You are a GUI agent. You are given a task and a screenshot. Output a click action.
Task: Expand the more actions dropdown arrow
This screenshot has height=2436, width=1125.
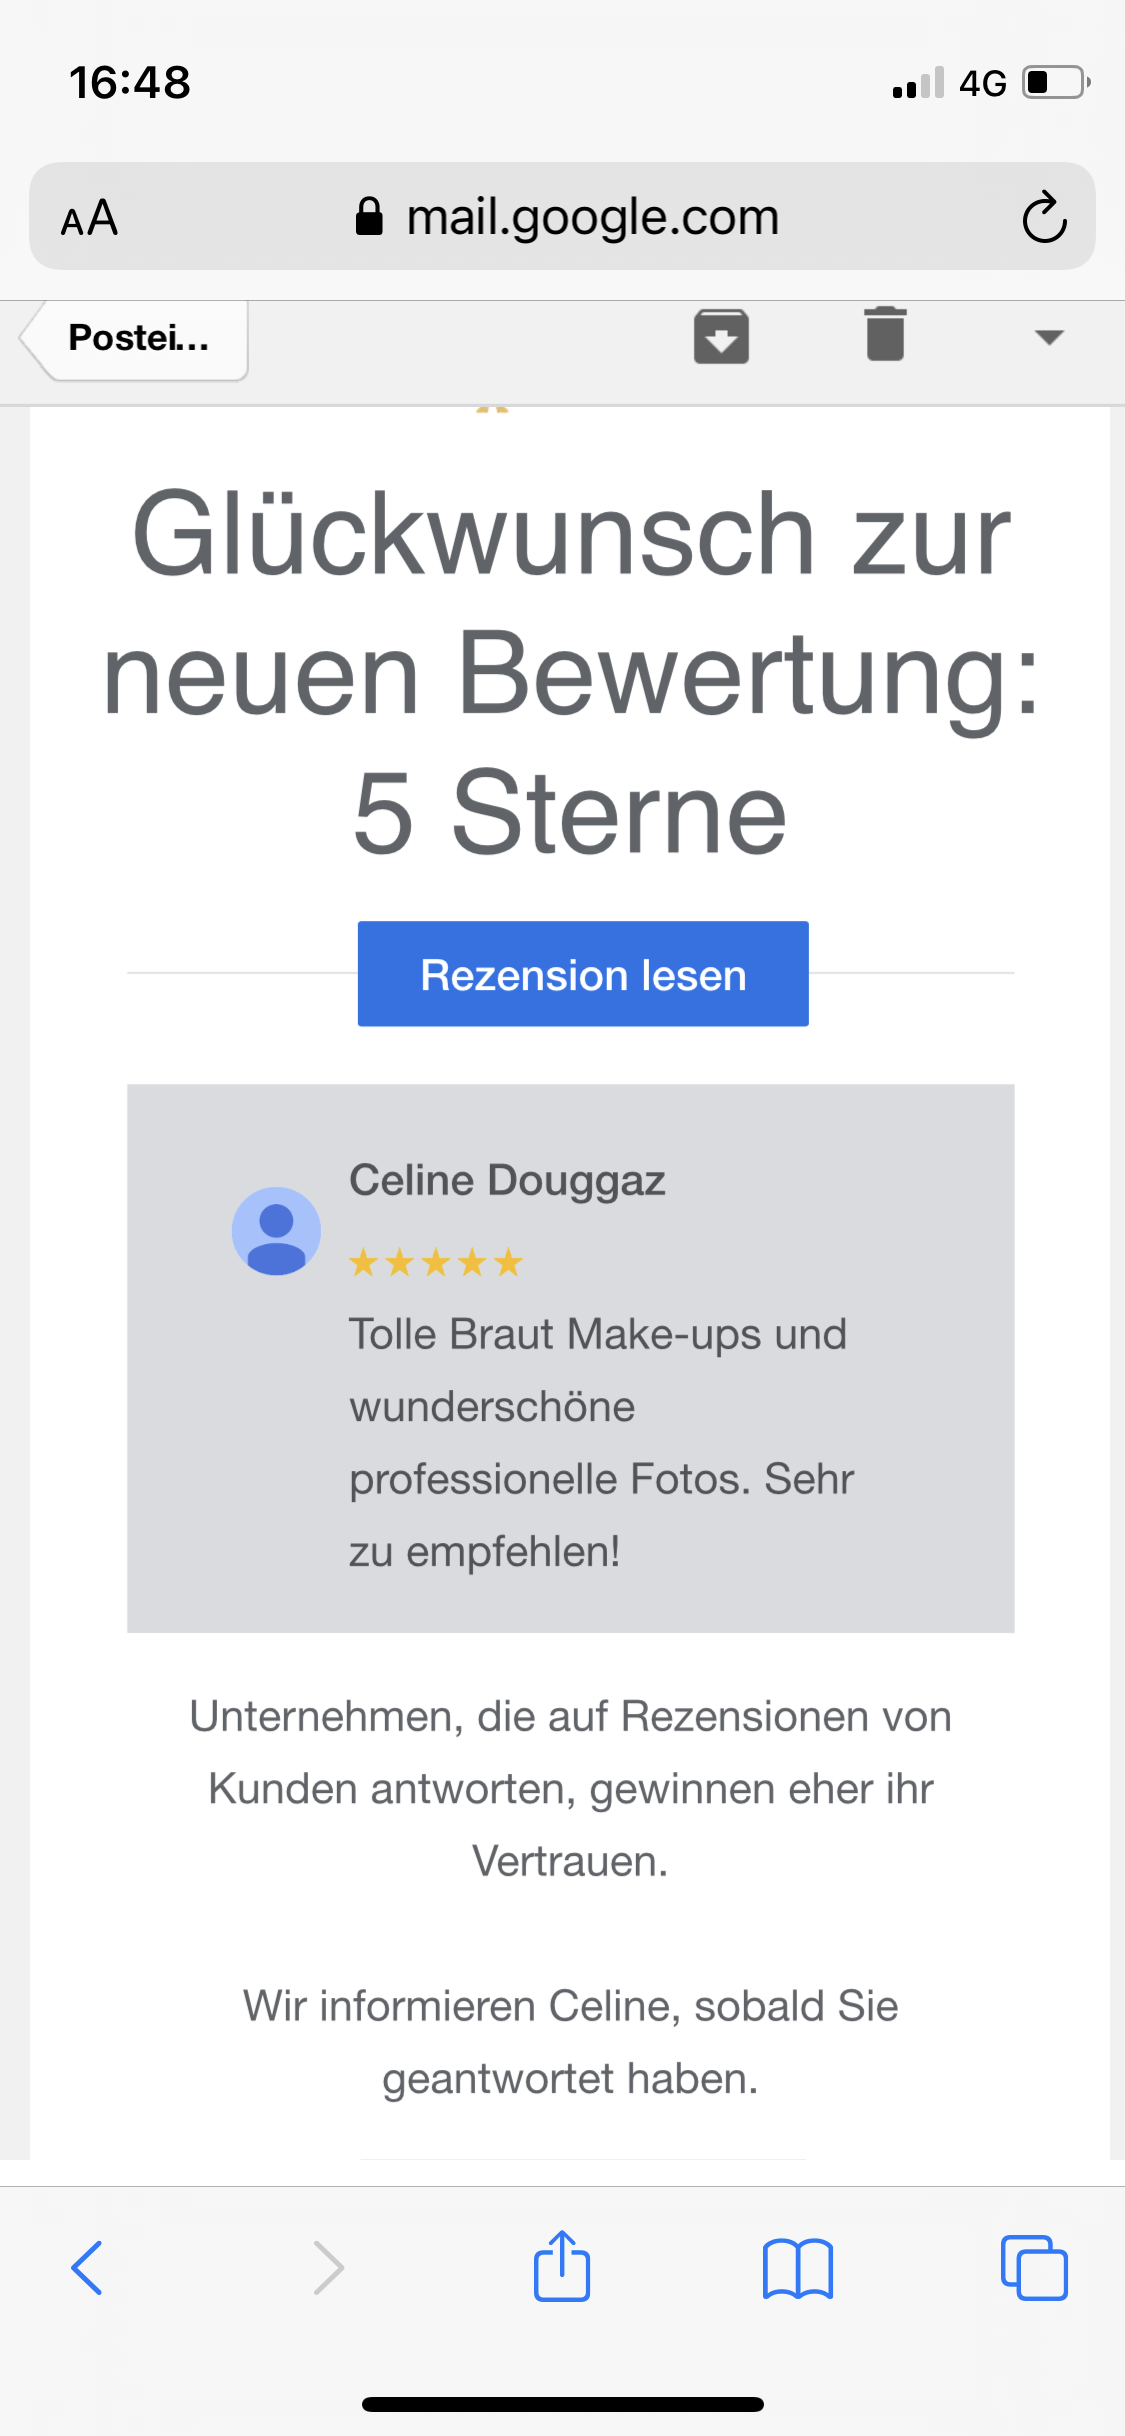point(1048,337)
